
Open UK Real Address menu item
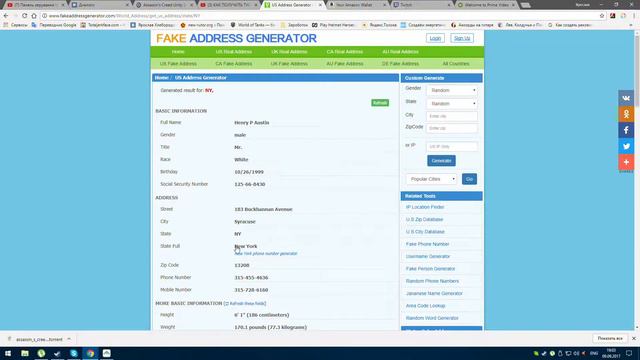click(289, 52)
